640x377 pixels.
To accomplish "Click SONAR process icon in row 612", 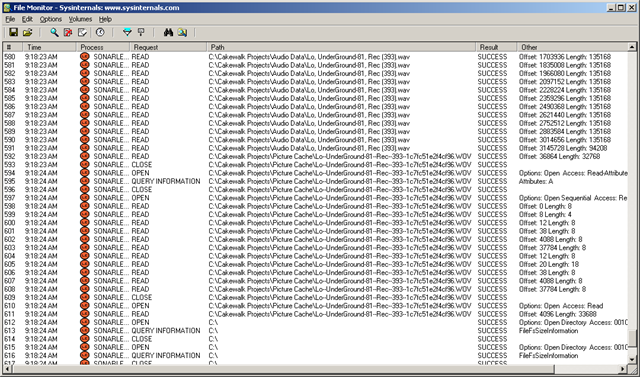I will [84, 322].
